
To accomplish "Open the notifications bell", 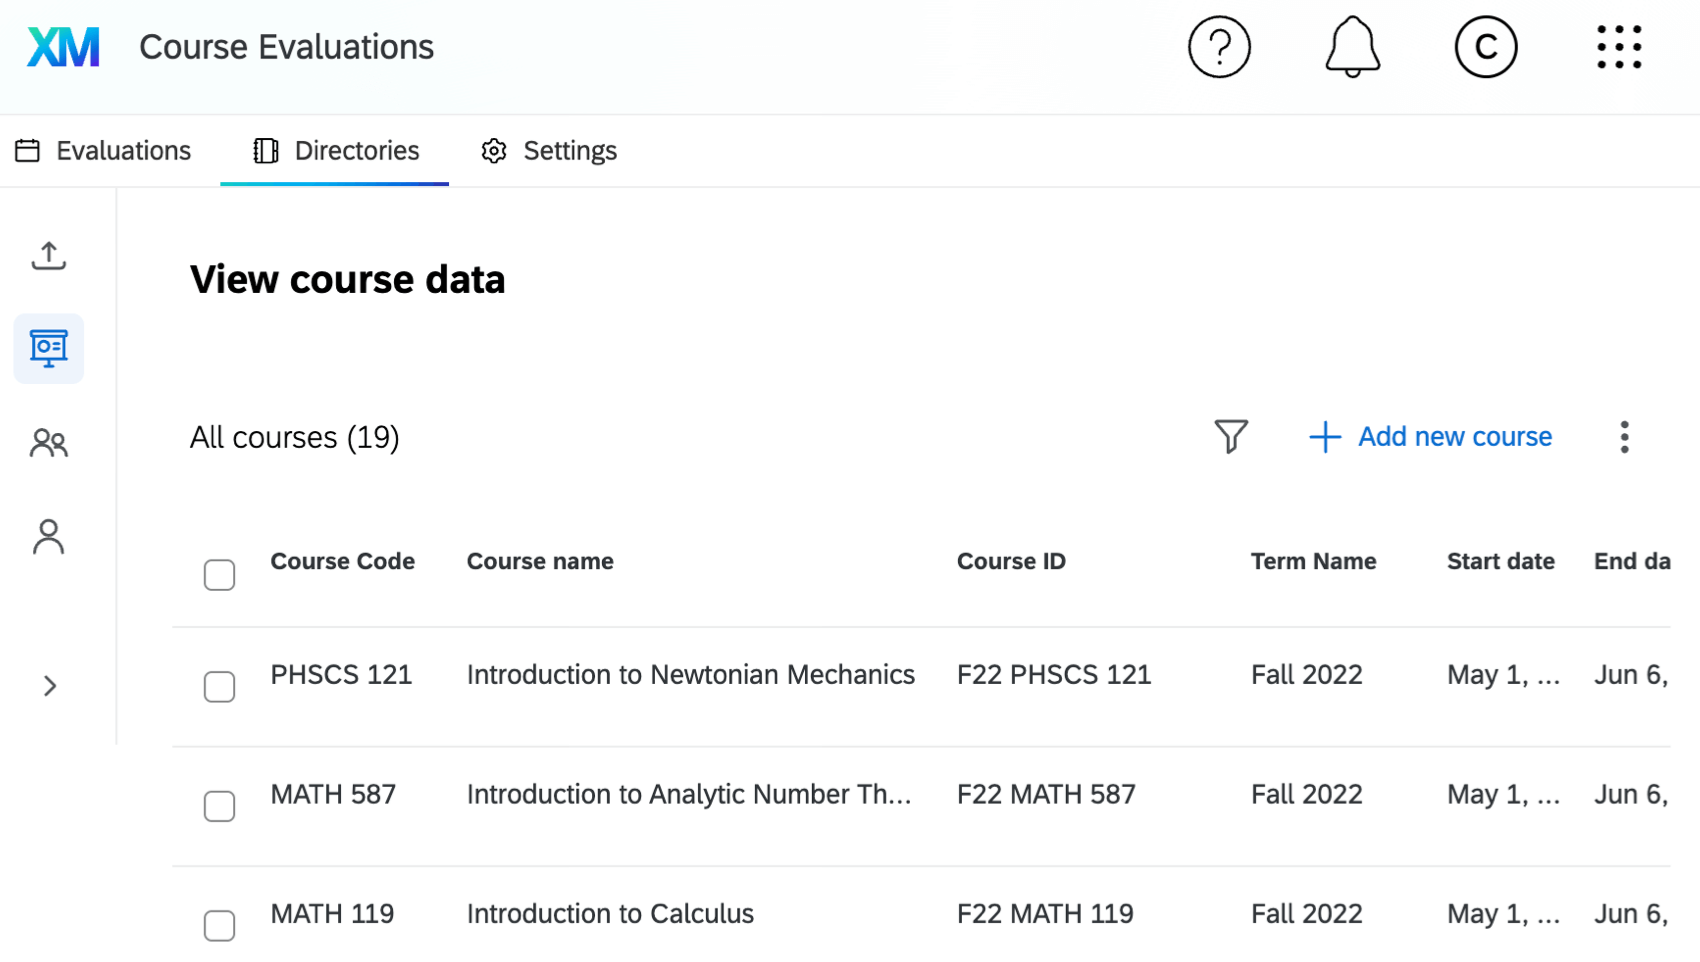I will pyautogui.click(x=1353, y=46).
